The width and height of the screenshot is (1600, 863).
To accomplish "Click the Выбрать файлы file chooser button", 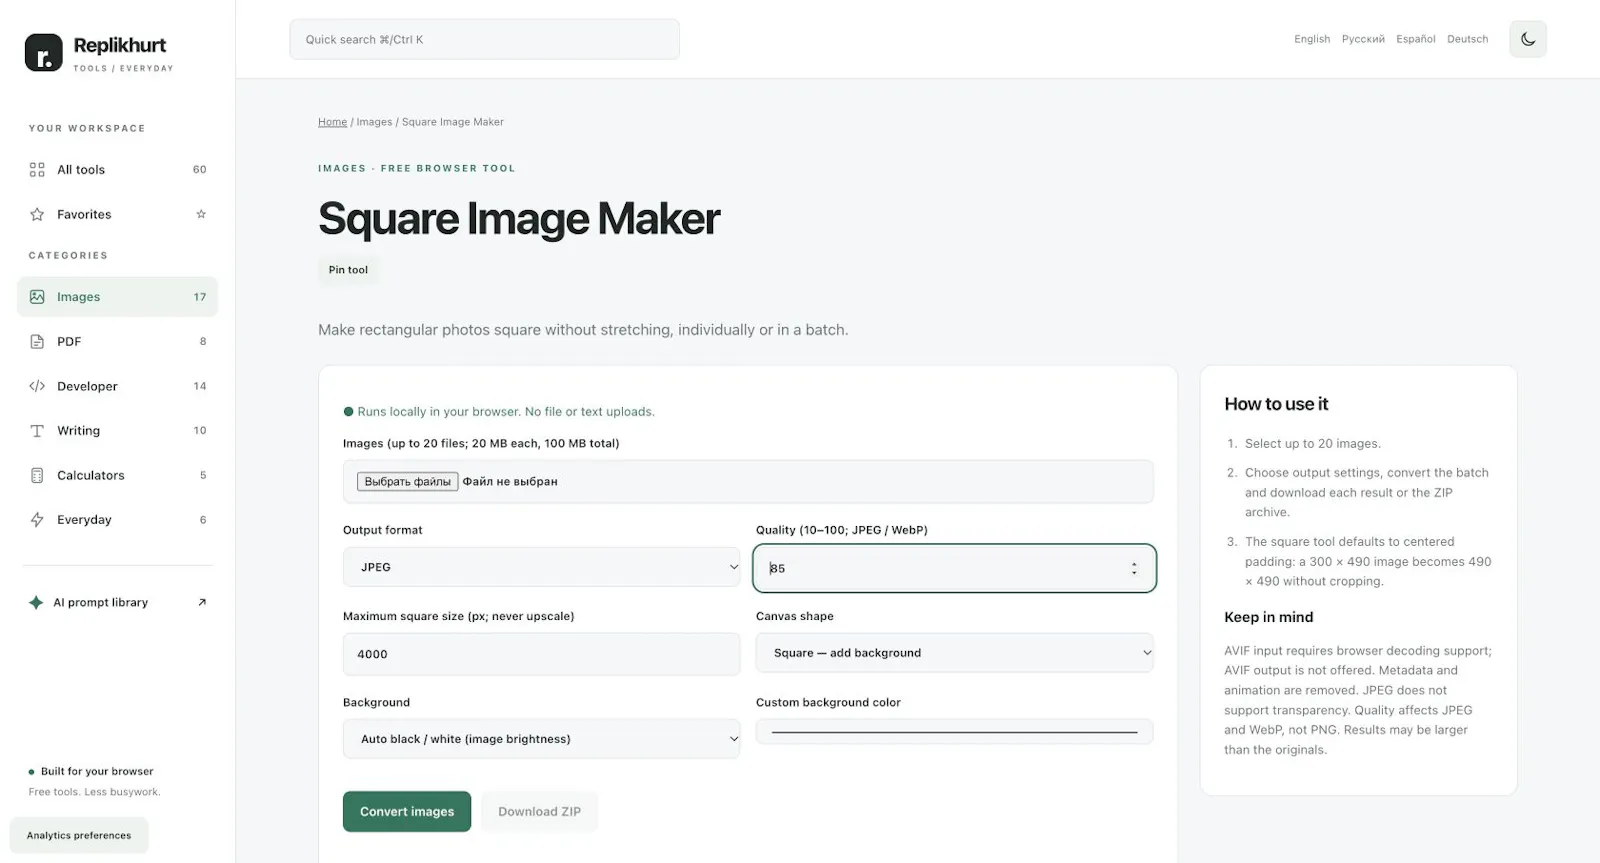I will point(408,482).
